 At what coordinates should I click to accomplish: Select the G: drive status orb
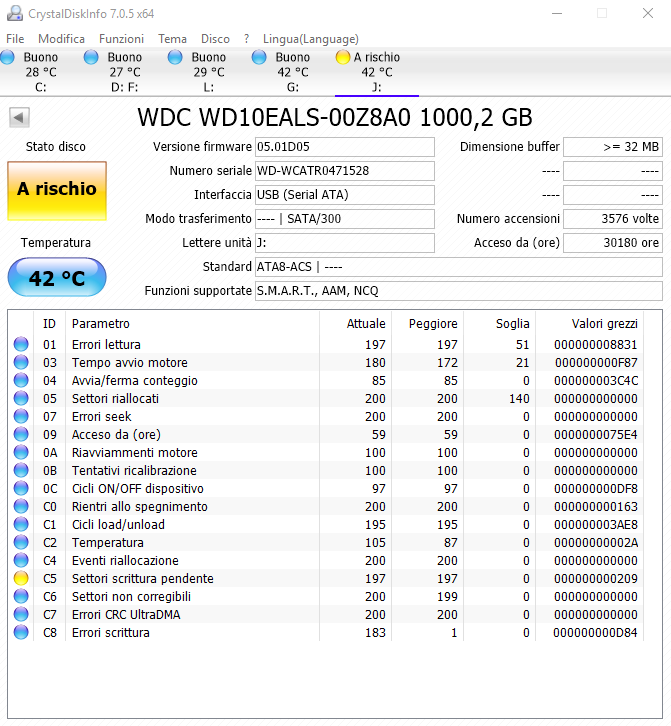point(259,57)
